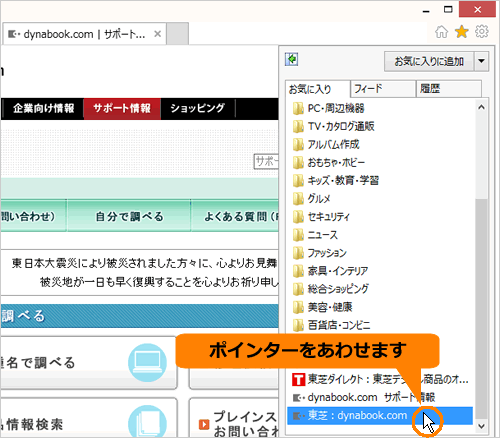
Task: Pin the Favorites Center with green arrow icon
Action: coord(292,59)
